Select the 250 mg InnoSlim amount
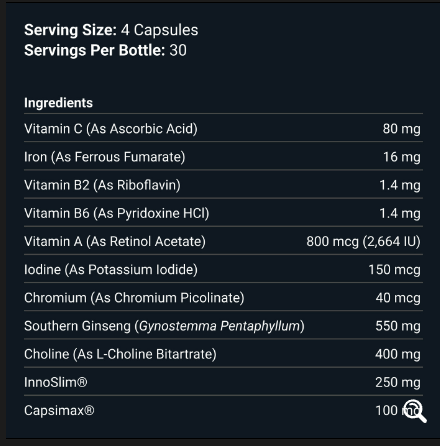The width and height of the screenshot is (440, 446). pyautogui.click(x=398, y=382)
